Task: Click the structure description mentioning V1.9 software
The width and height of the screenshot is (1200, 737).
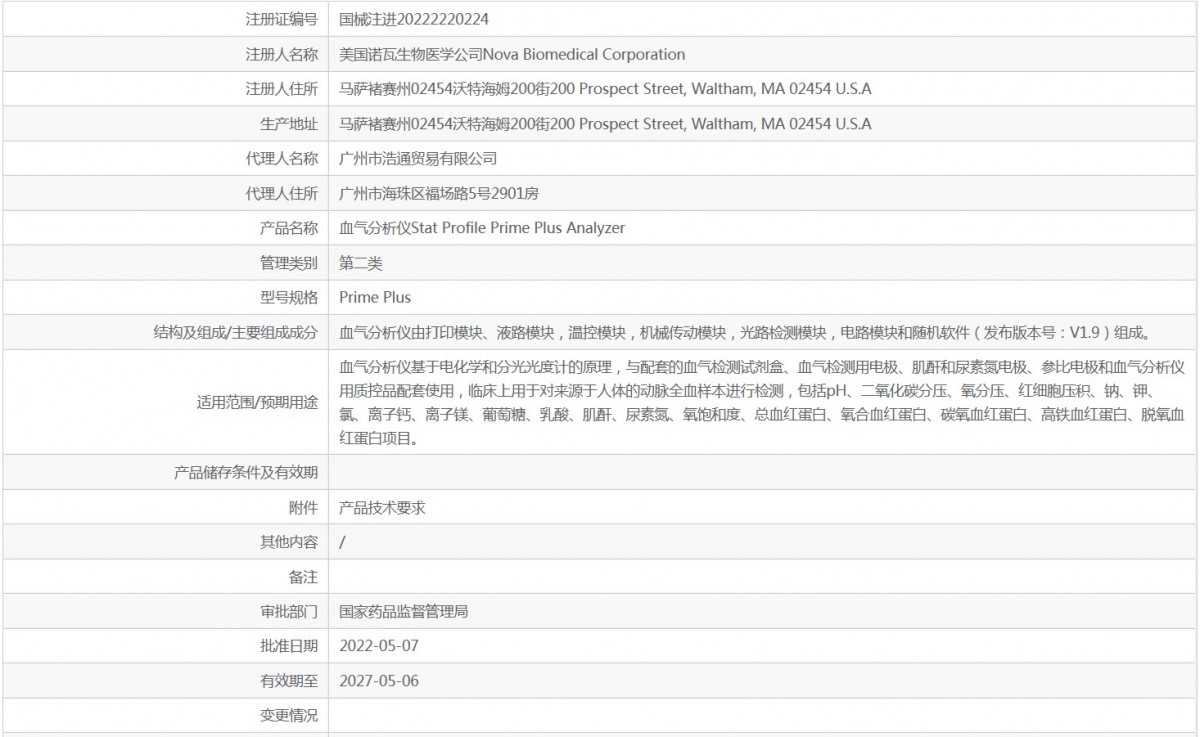Action: tap(745, 332)
